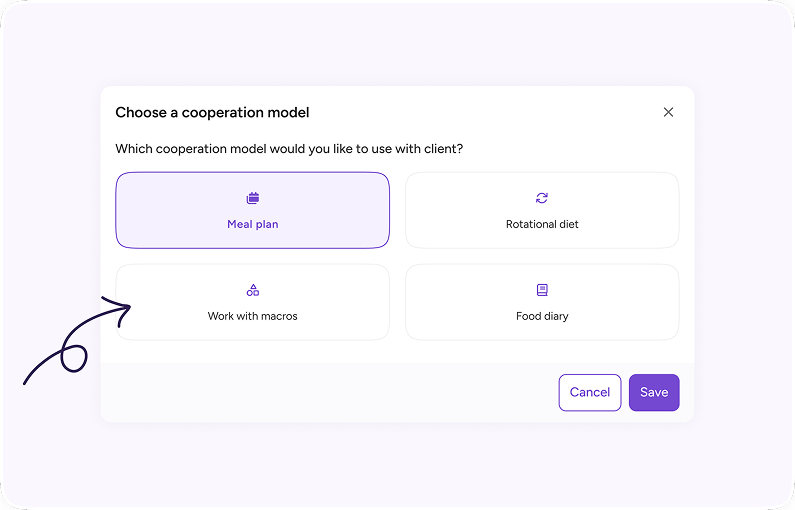
Task: Click the "Choose a cooperation model" dialog title
Action: click(x=212, y=113)
